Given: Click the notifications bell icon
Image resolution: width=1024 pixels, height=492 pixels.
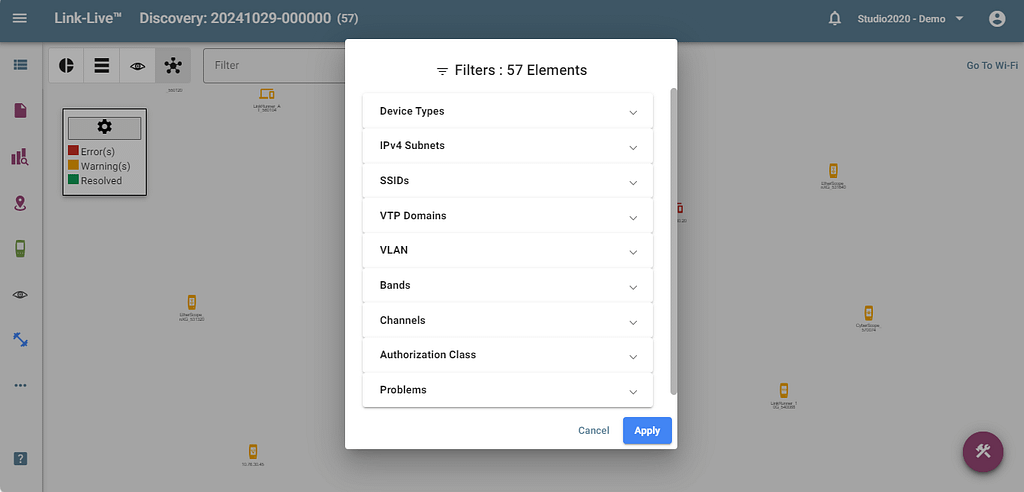Looking at the screenshot, I should 835,19.
